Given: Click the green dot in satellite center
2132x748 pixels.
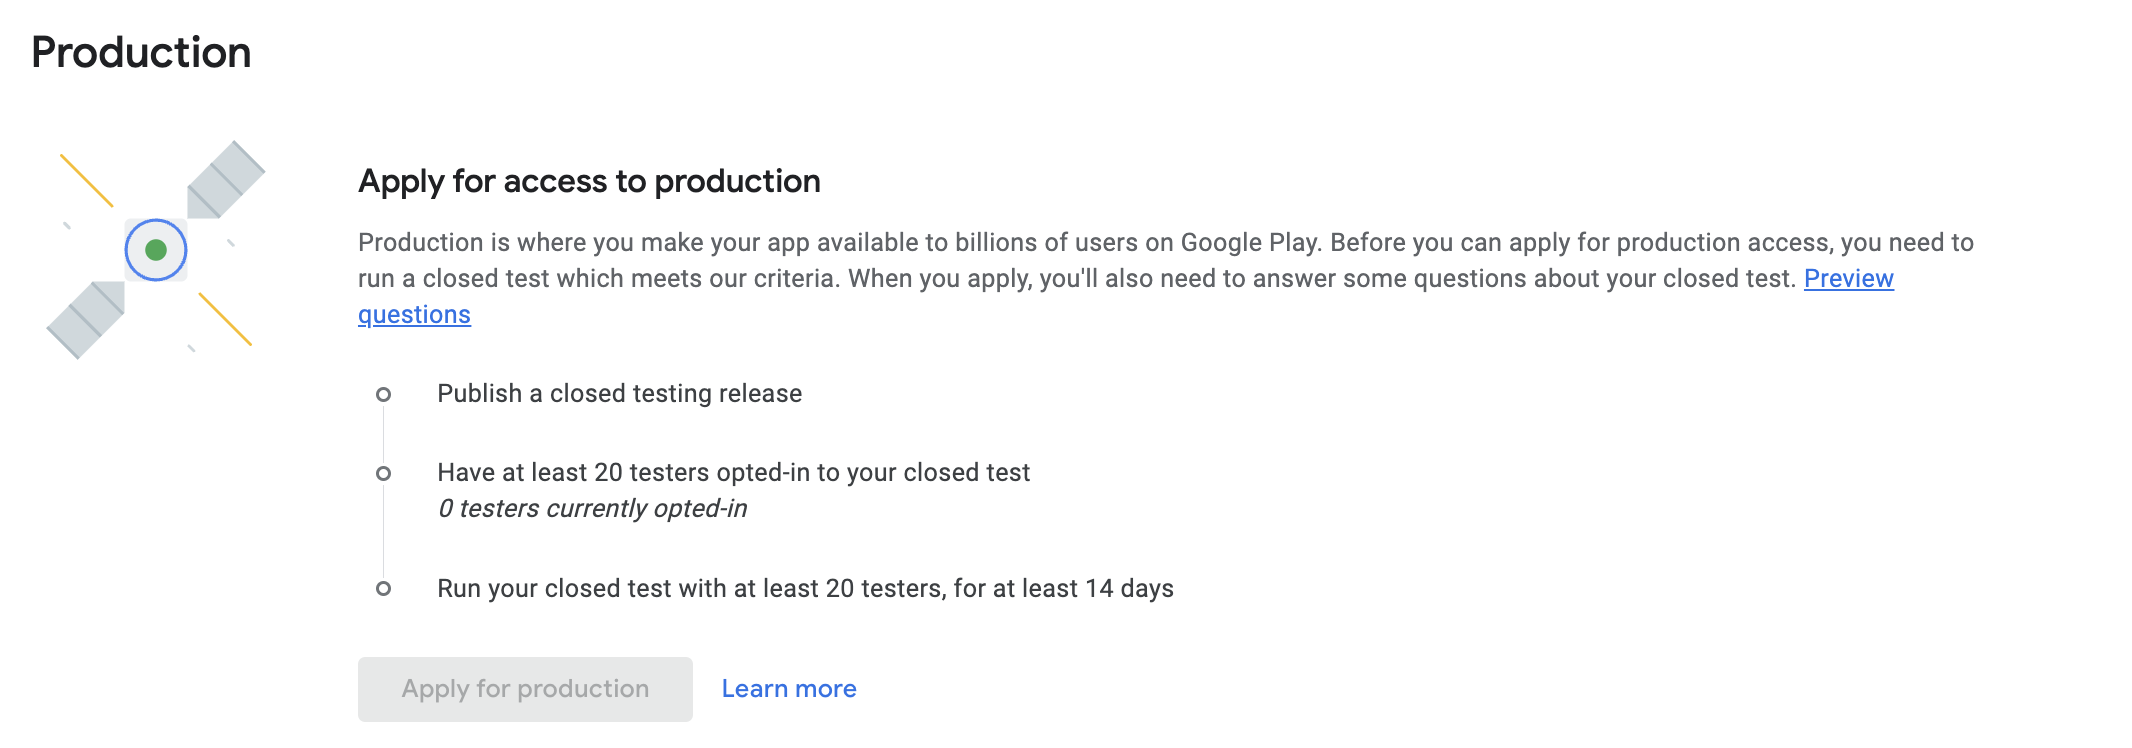Looking at the screenshot, I should pos(156,250).
